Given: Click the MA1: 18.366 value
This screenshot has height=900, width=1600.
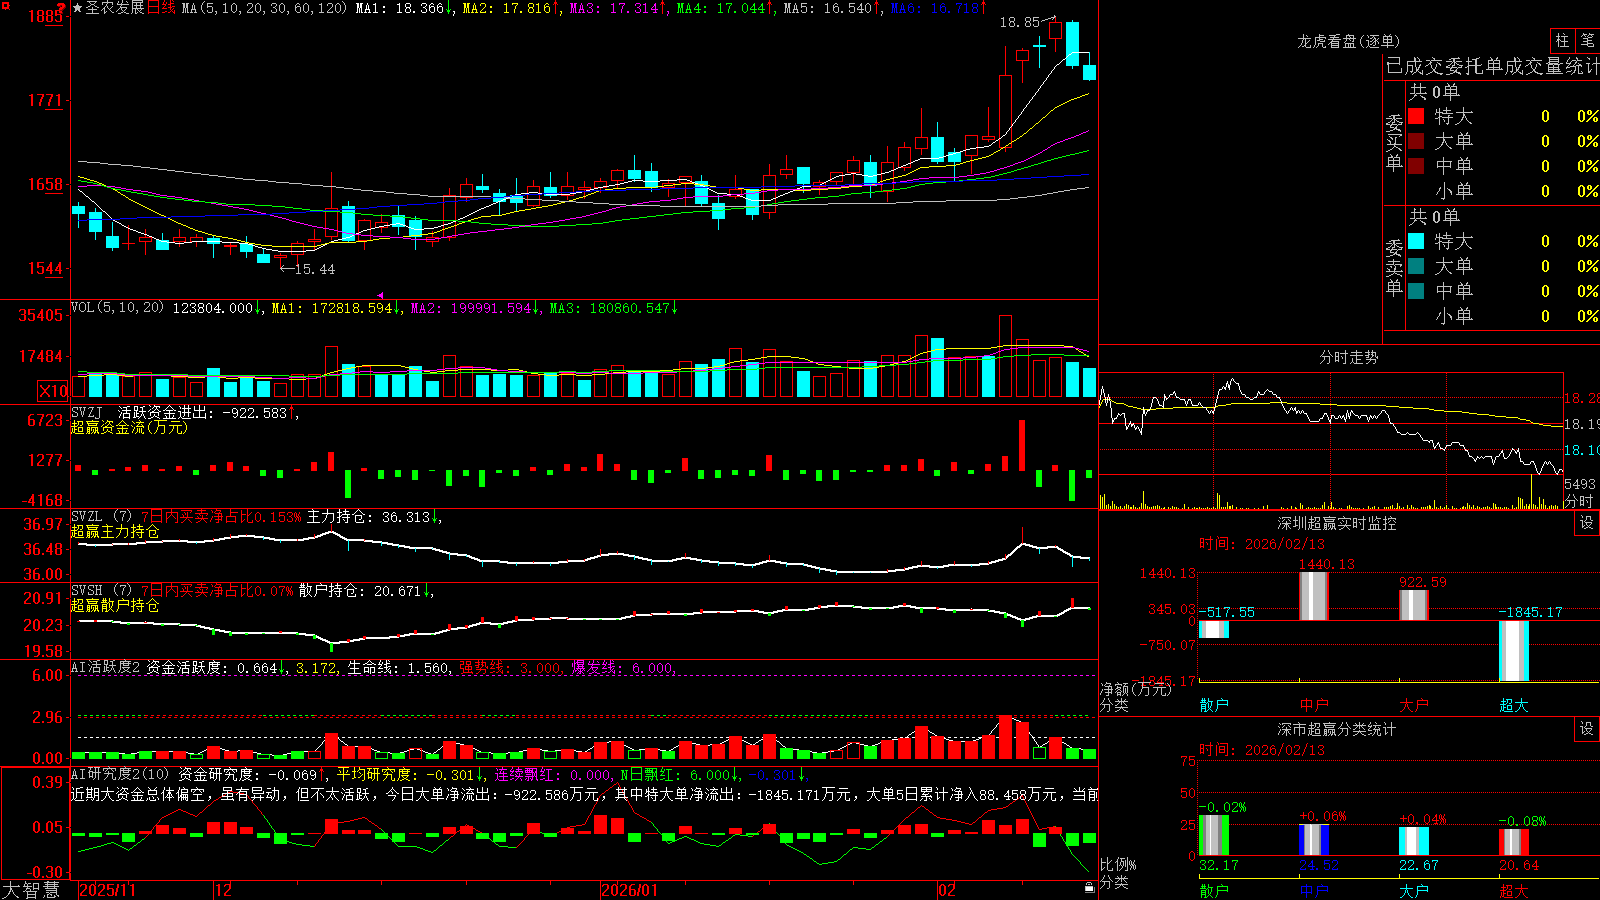Looking at the screenshot, I should [398, 8].
